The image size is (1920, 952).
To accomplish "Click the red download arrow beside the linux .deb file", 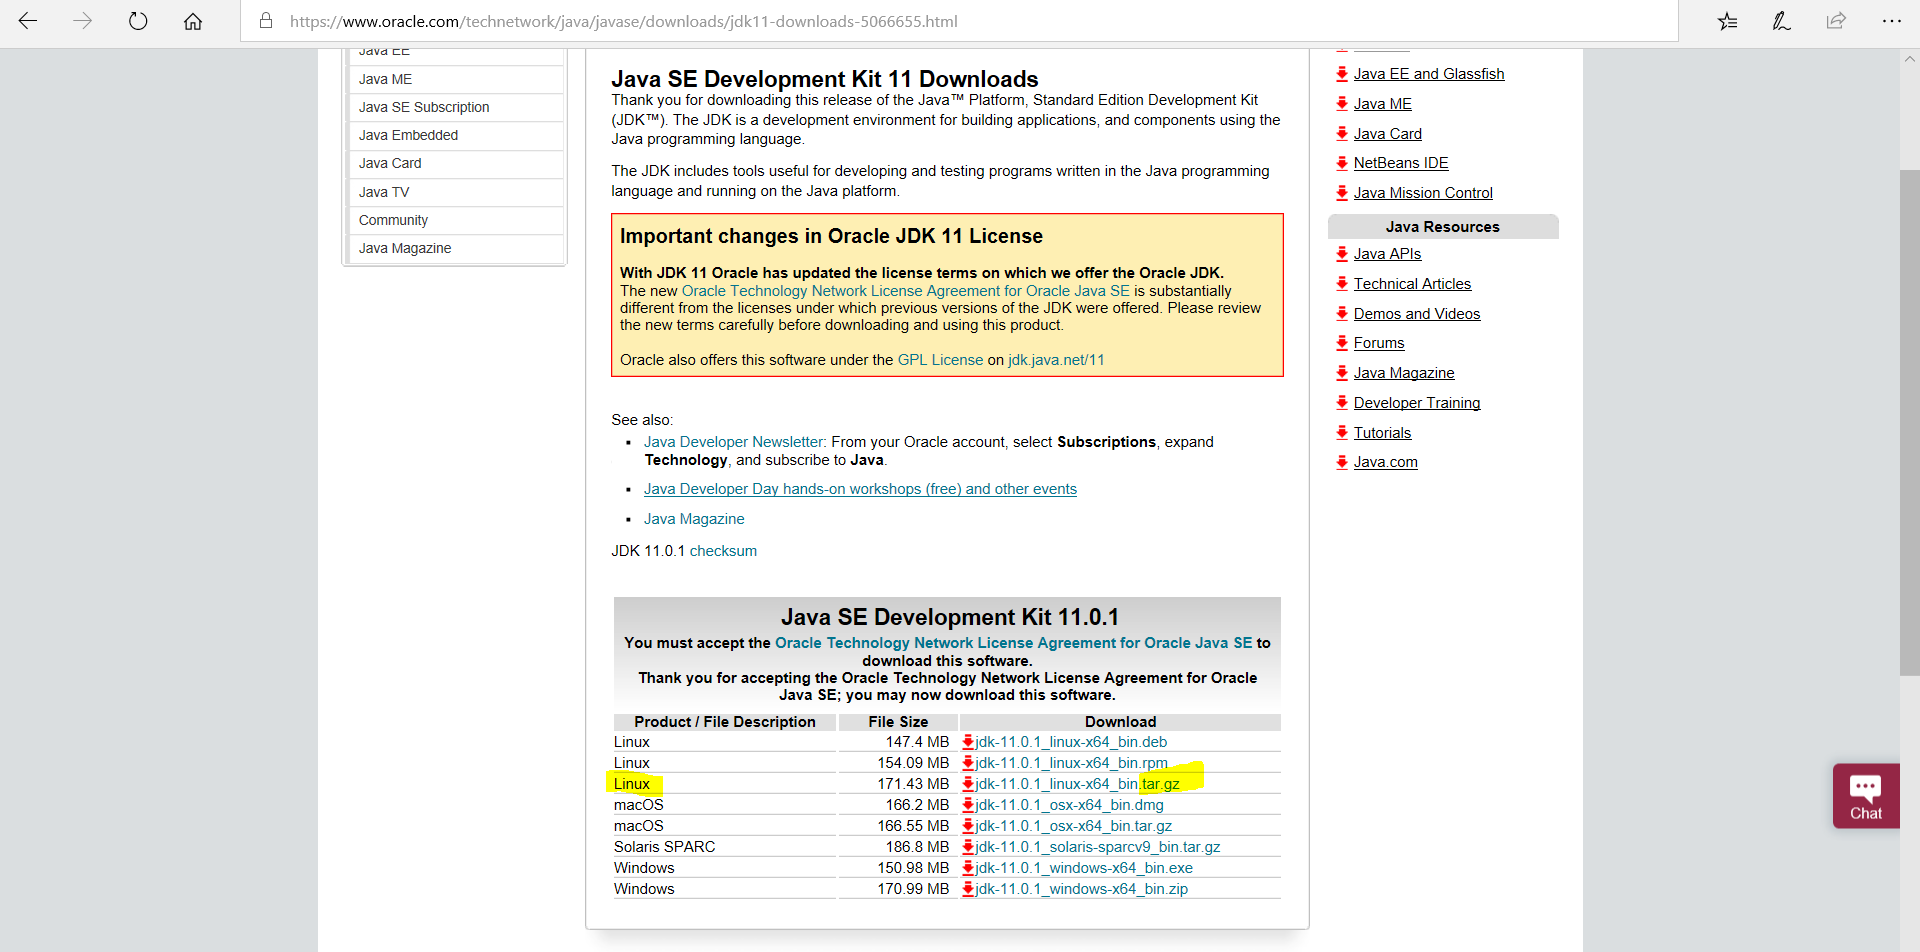I will pos(968,742).
